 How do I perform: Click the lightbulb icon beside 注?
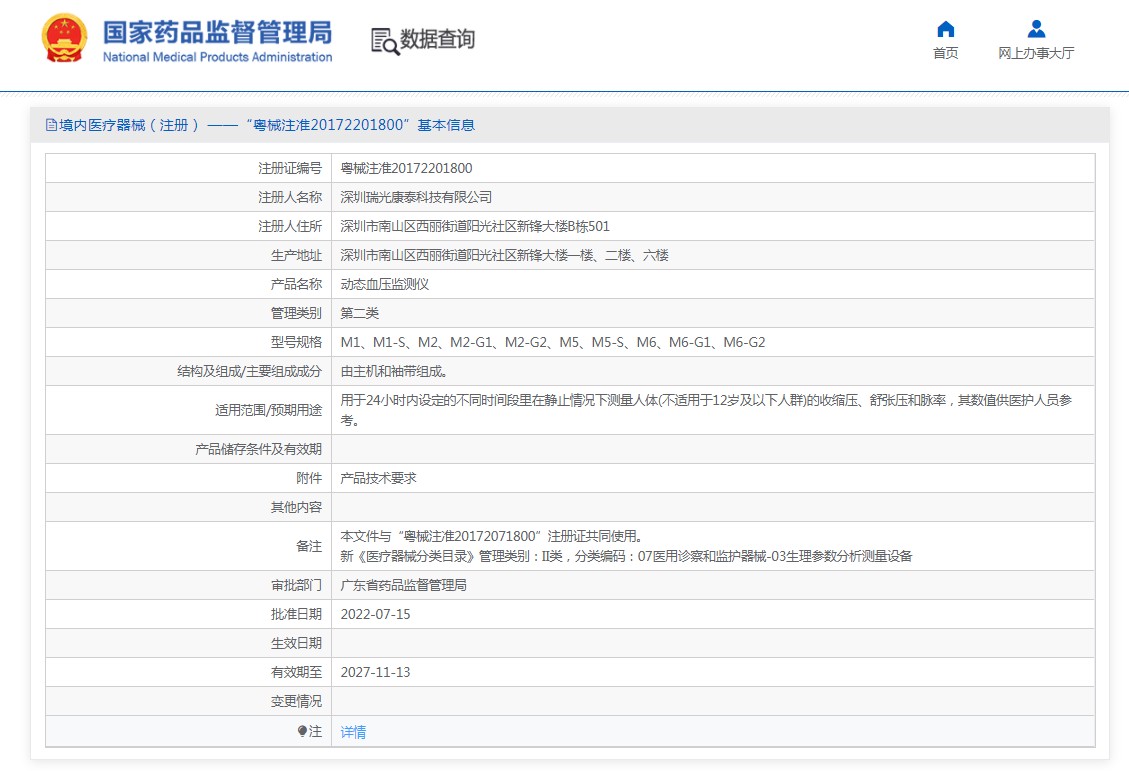point(302,731)
